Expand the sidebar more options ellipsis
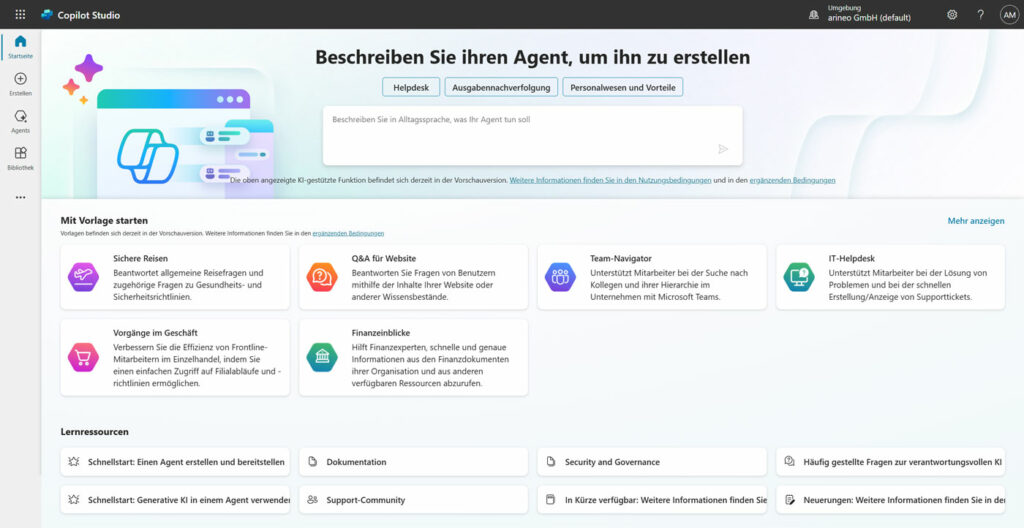This screenshot has width=1024, height=528. point(20,197)
